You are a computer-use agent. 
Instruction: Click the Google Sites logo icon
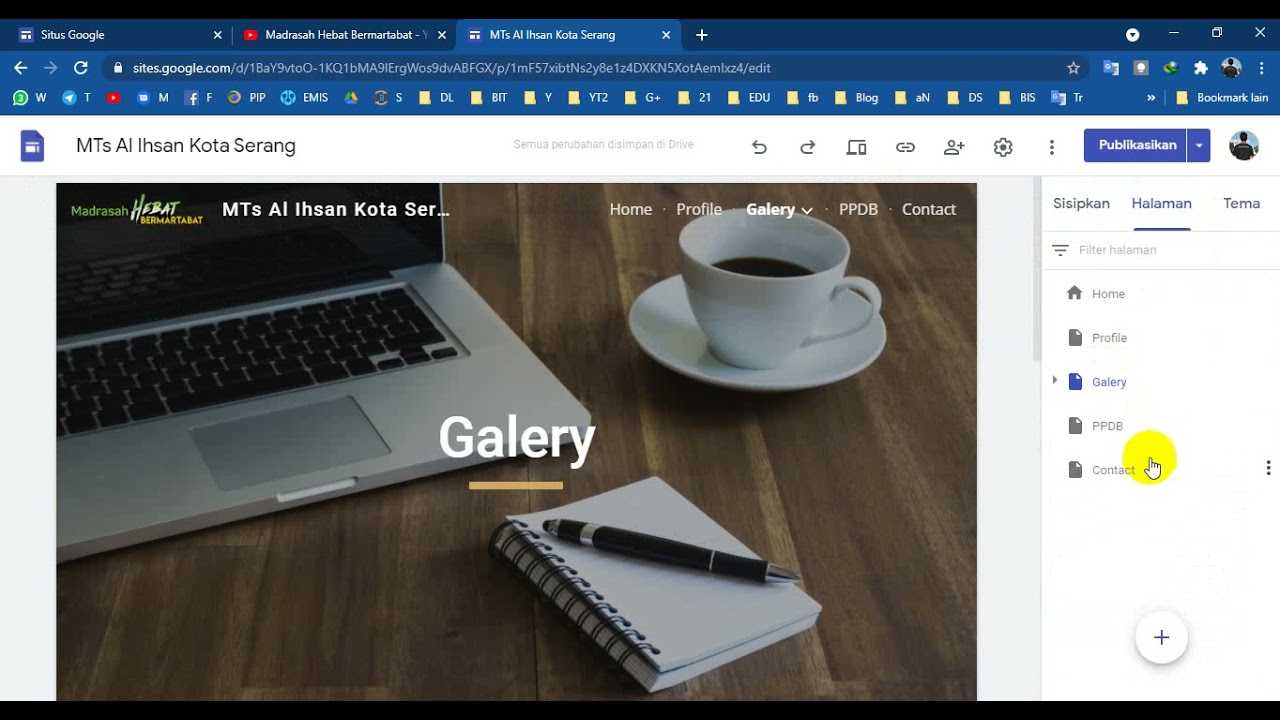tap(32, 146)
